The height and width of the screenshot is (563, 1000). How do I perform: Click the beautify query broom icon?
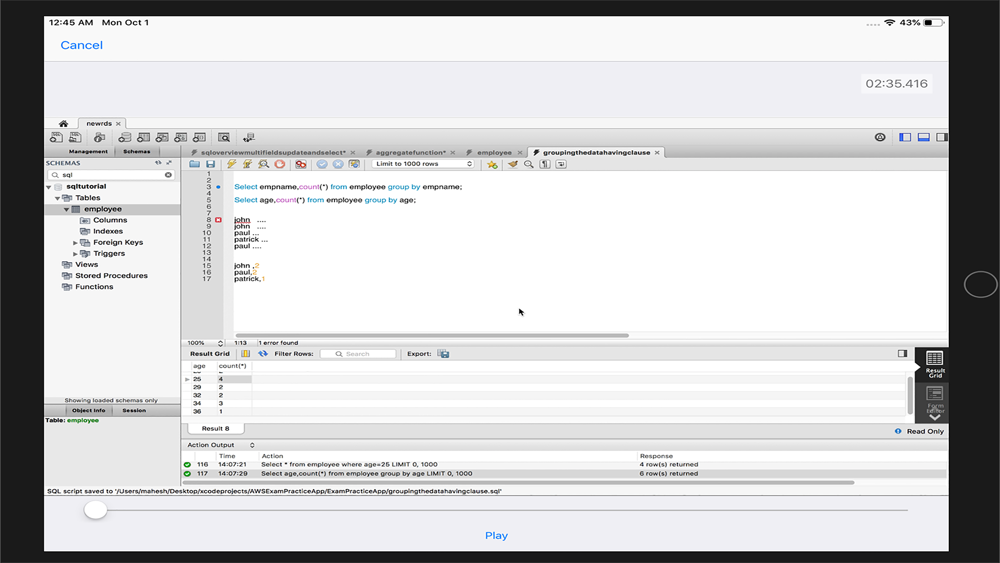pos(512,164)
